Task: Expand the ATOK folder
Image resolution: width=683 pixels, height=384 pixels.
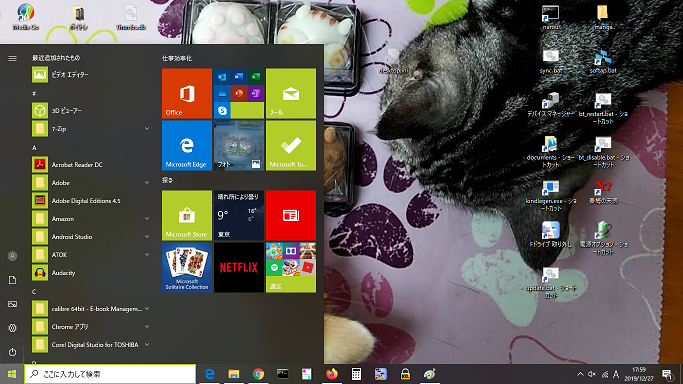Action: (x=91, y=255)
